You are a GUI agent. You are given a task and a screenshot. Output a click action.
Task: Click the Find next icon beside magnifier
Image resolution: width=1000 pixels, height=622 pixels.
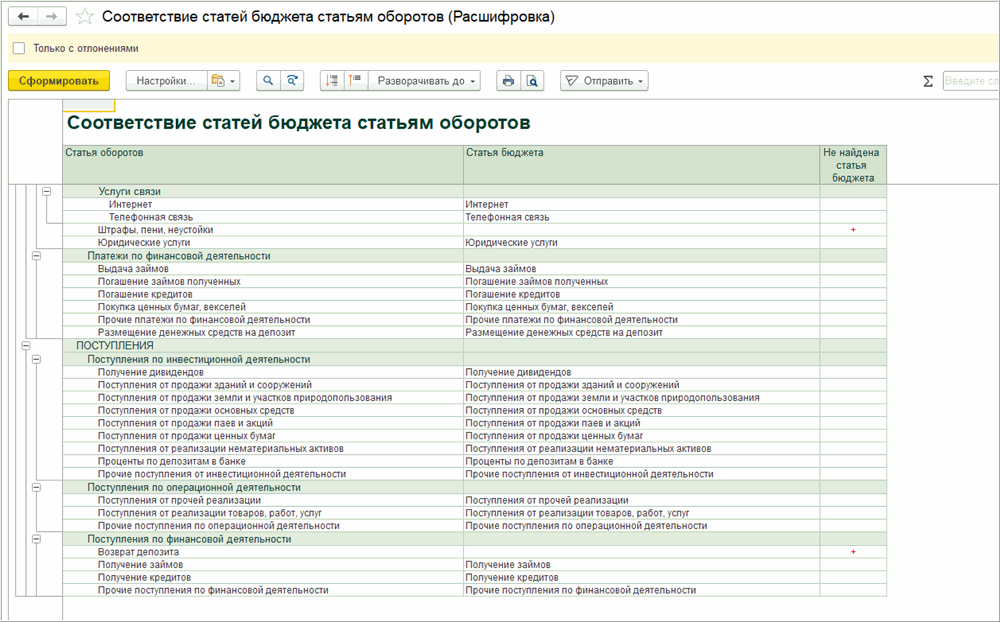pyautogui.click(x=292, y=81)
